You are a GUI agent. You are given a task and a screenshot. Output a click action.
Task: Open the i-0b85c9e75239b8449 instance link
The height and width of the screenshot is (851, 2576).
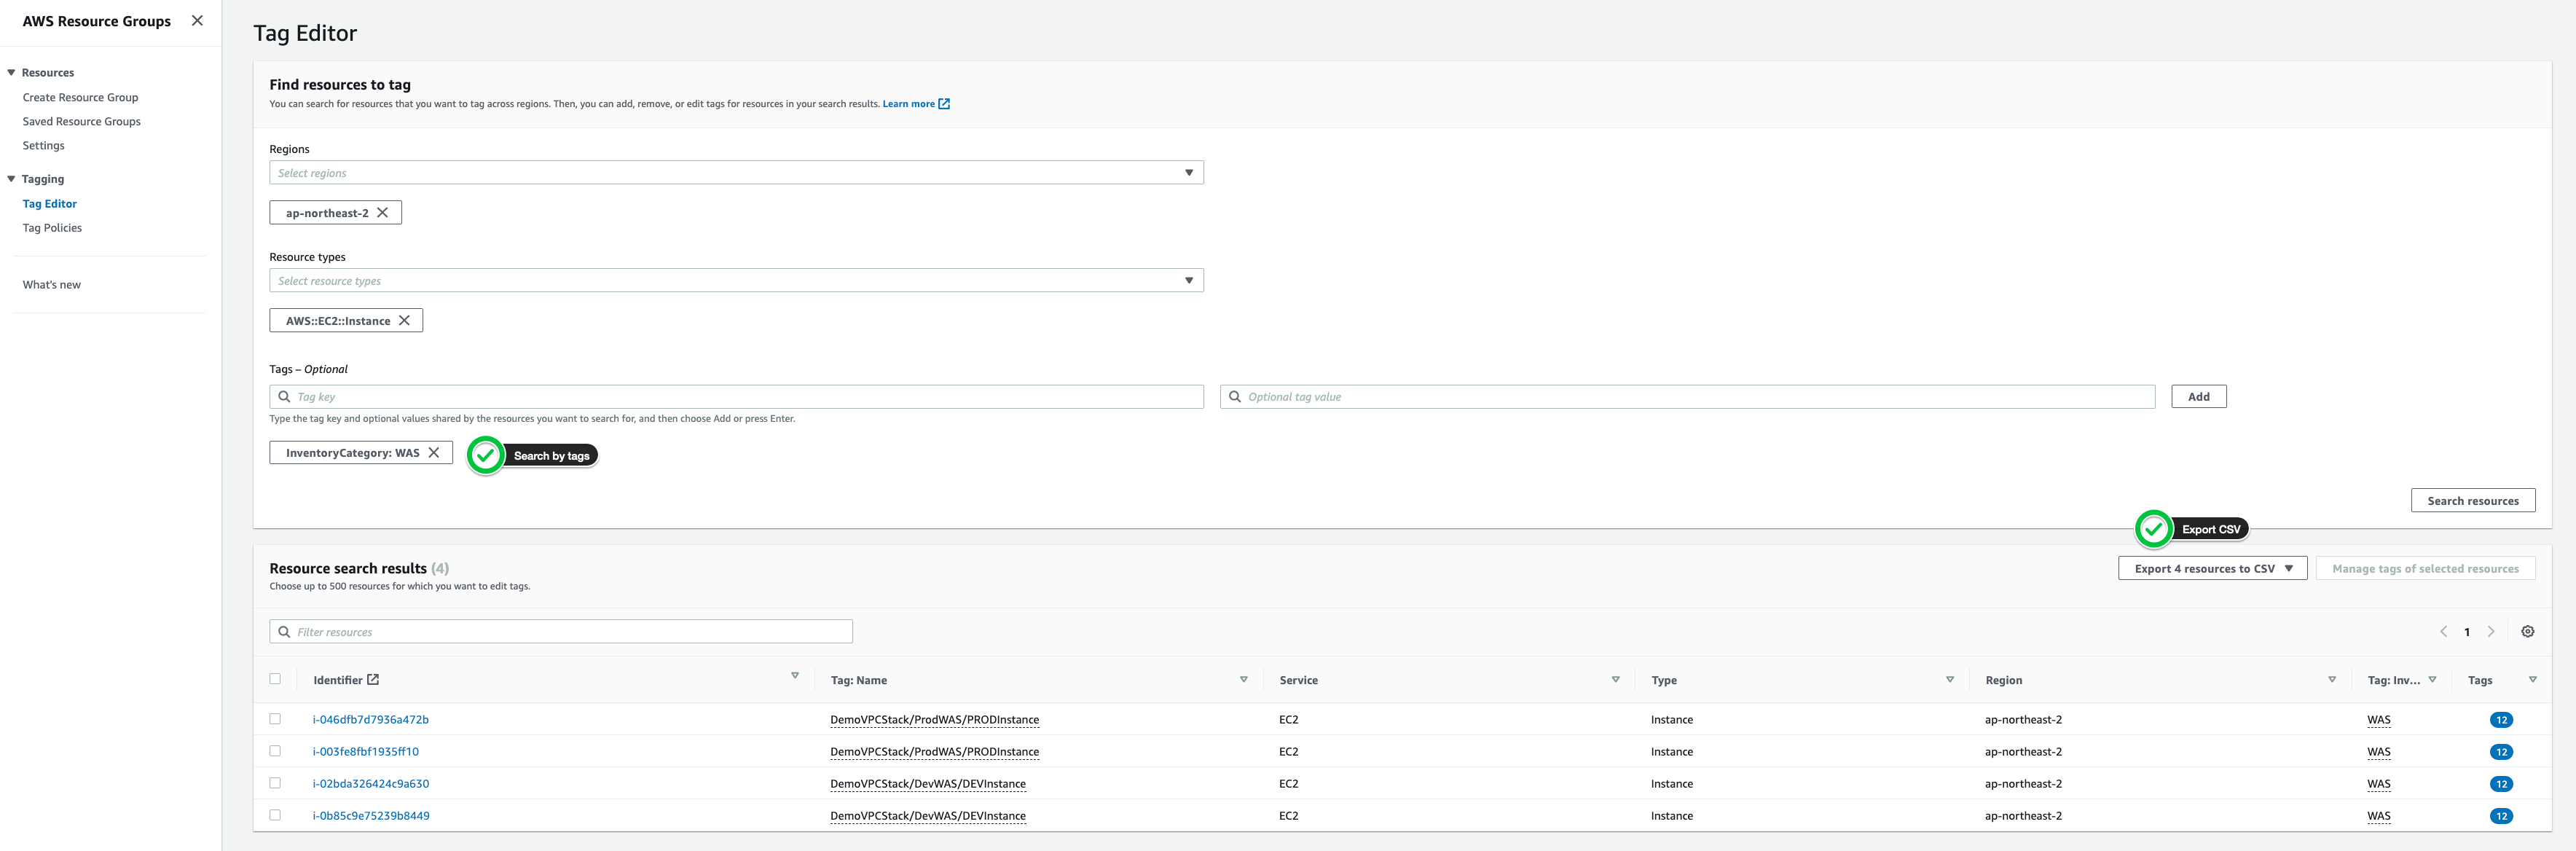(371, 816)
